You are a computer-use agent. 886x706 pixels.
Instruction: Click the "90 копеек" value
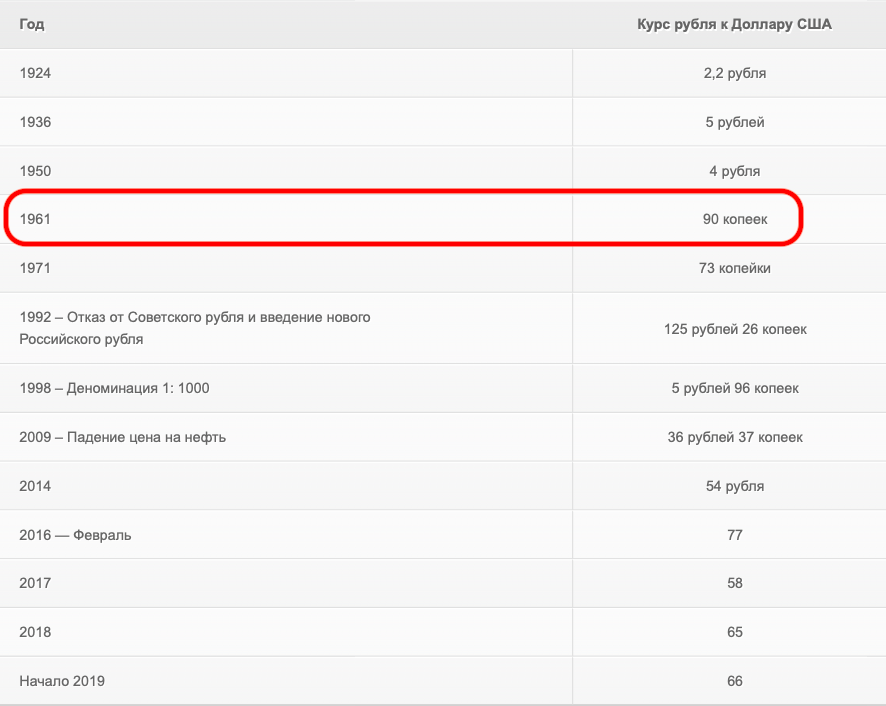(735, 219)
